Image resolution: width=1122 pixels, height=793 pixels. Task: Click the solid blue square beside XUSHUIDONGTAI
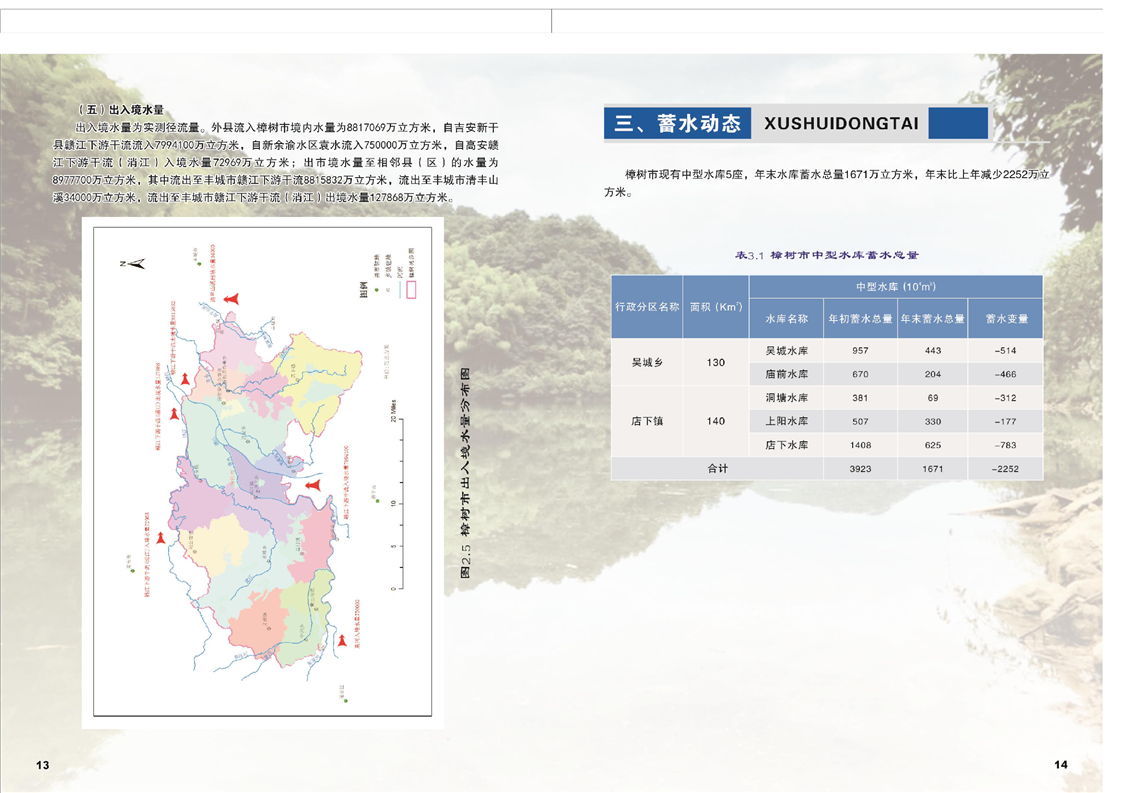(x=958, y=123)
